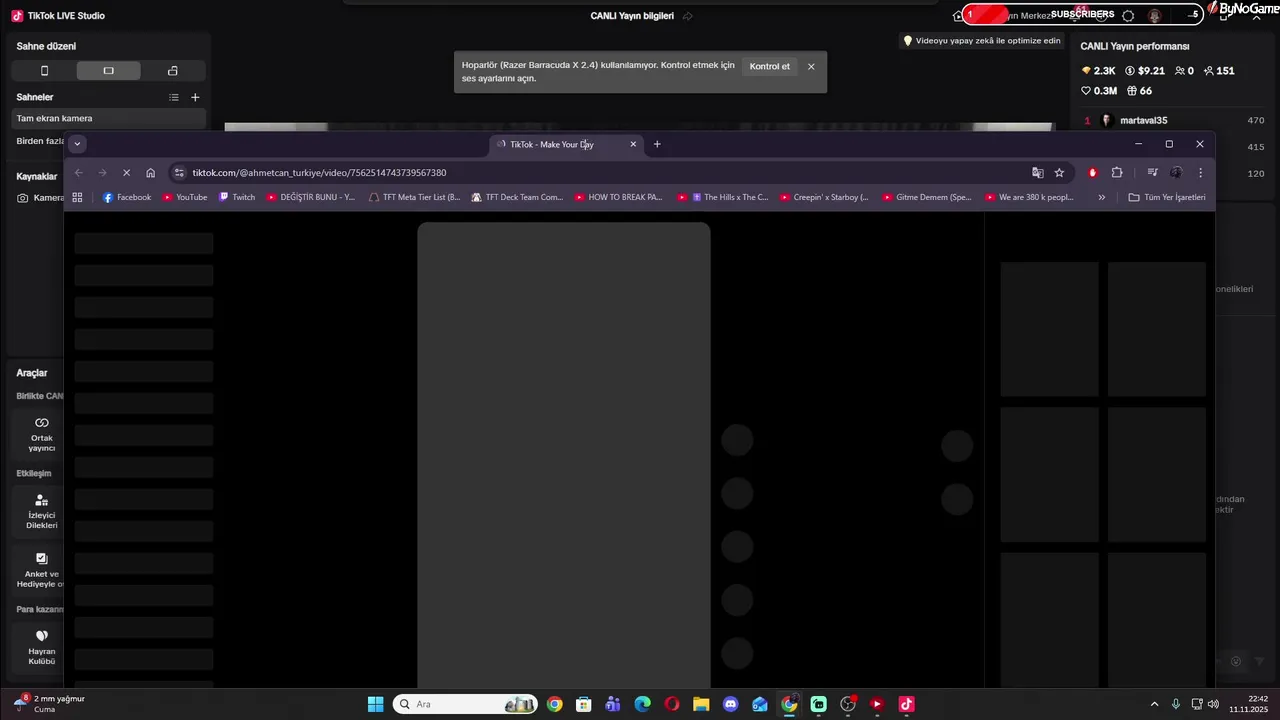Open File Explorer from taskbar

701,704
